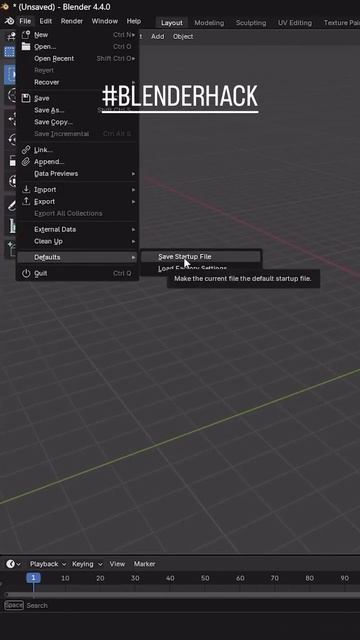Click the timeline horizontal scrollbar
360x640 pixels.
pyautogui.click(x=182, y=594)
